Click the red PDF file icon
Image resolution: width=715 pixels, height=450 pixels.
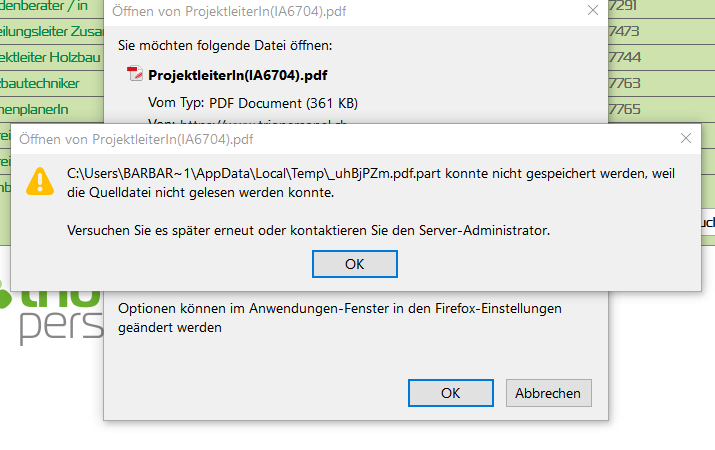tap(136, 74)
